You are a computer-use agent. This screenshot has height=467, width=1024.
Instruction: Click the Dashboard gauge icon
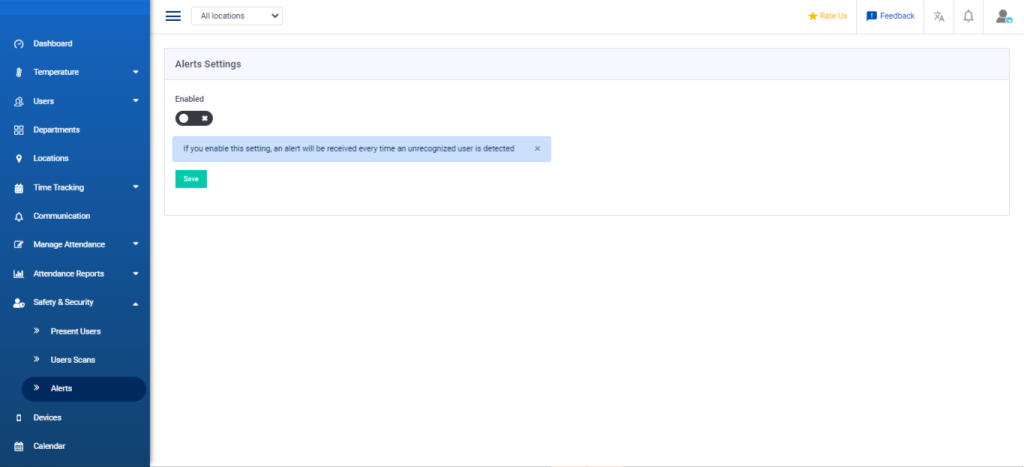pyautogui.click(x=19, y=44)
